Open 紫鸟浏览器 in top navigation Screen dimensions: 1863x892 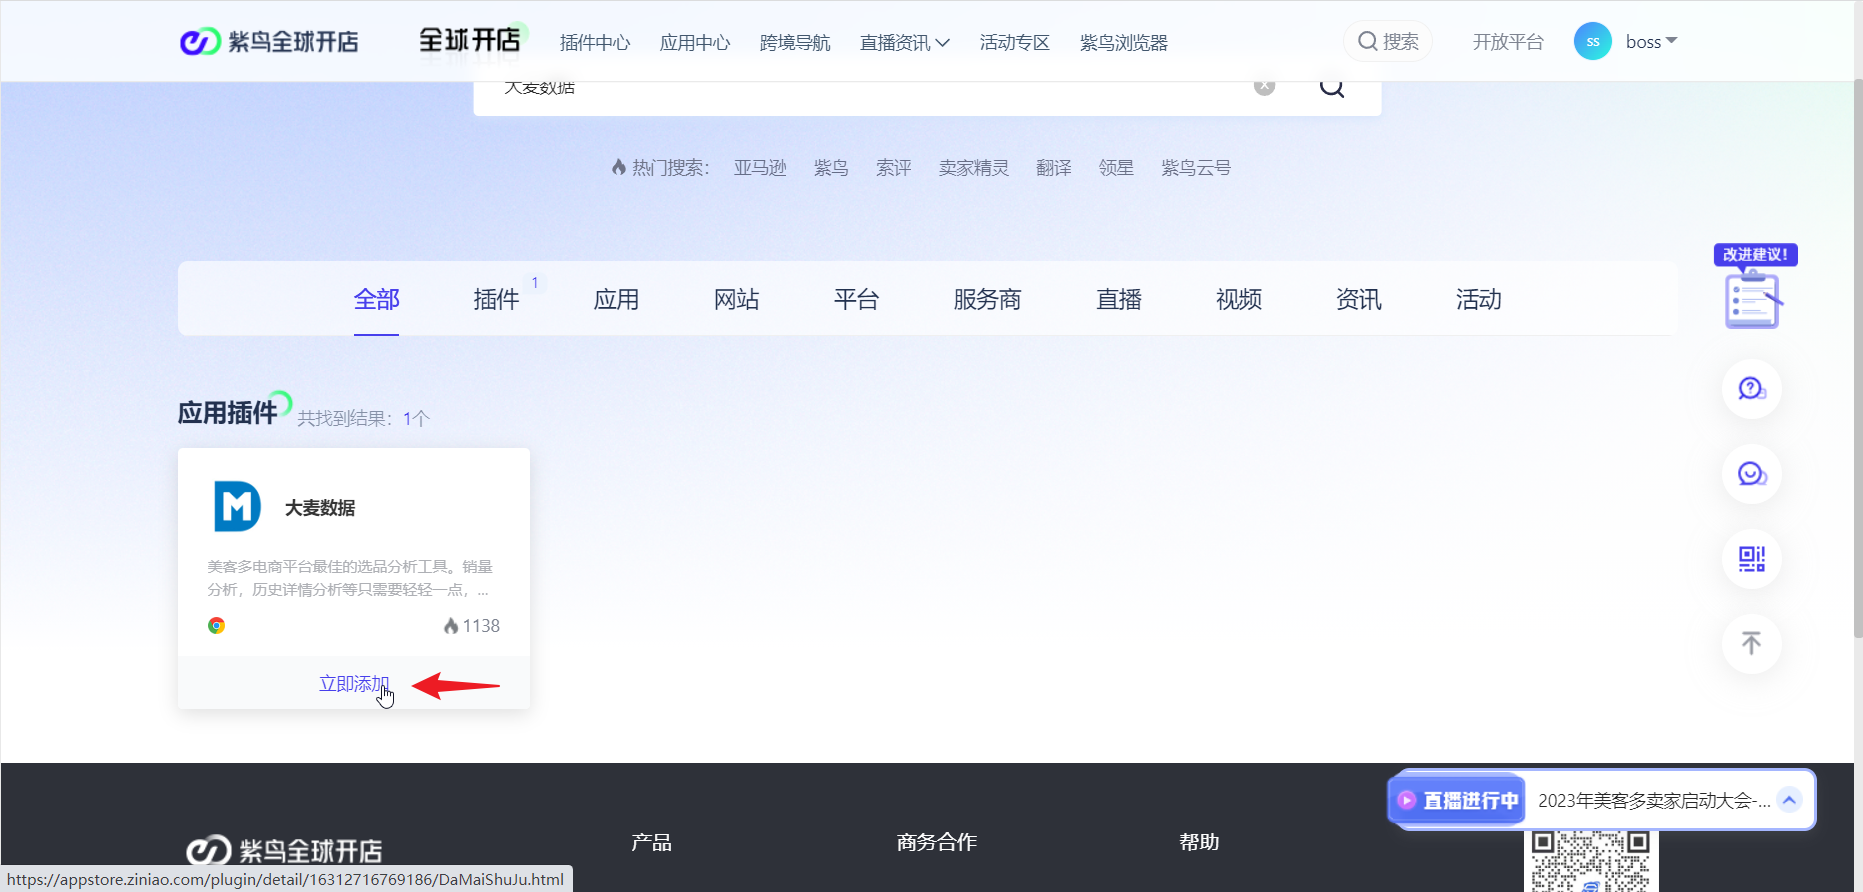1124,43
